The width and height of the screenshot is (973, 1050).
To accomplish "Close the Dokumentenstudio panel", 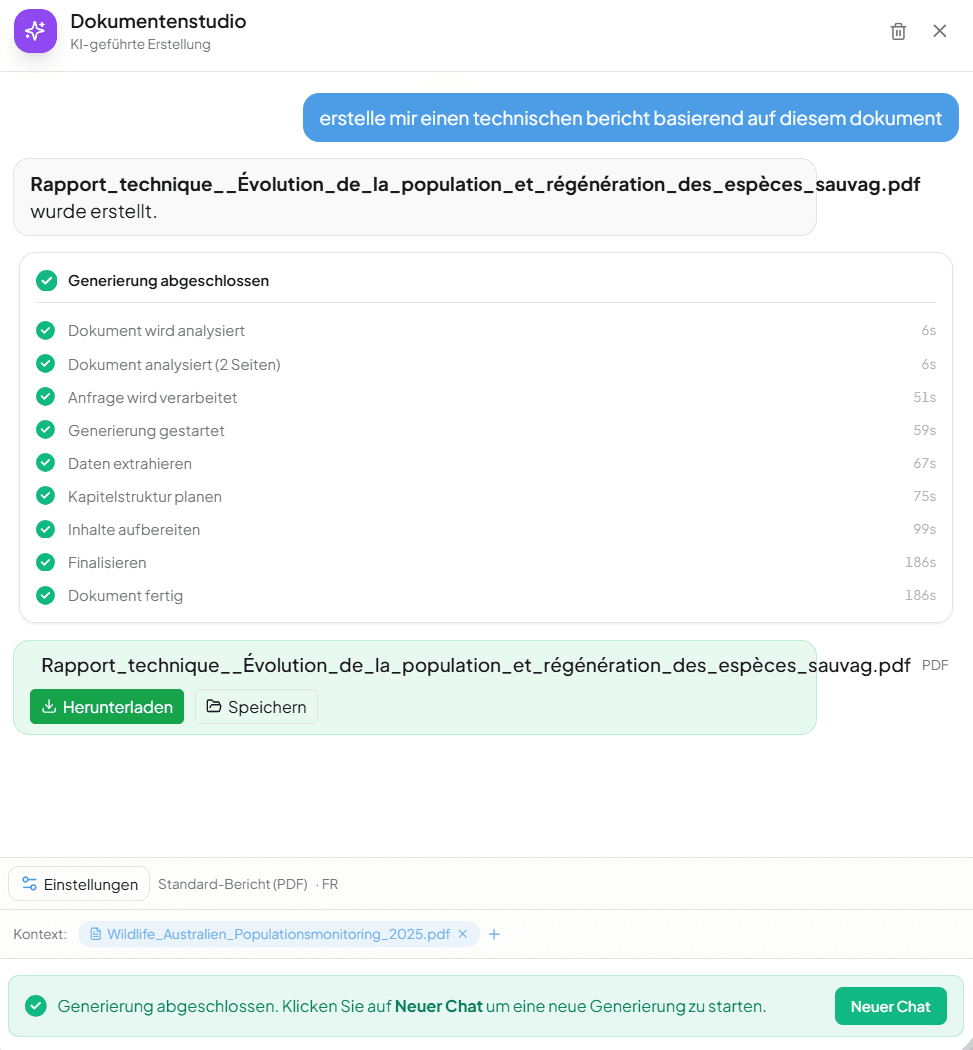I will 940,31.
